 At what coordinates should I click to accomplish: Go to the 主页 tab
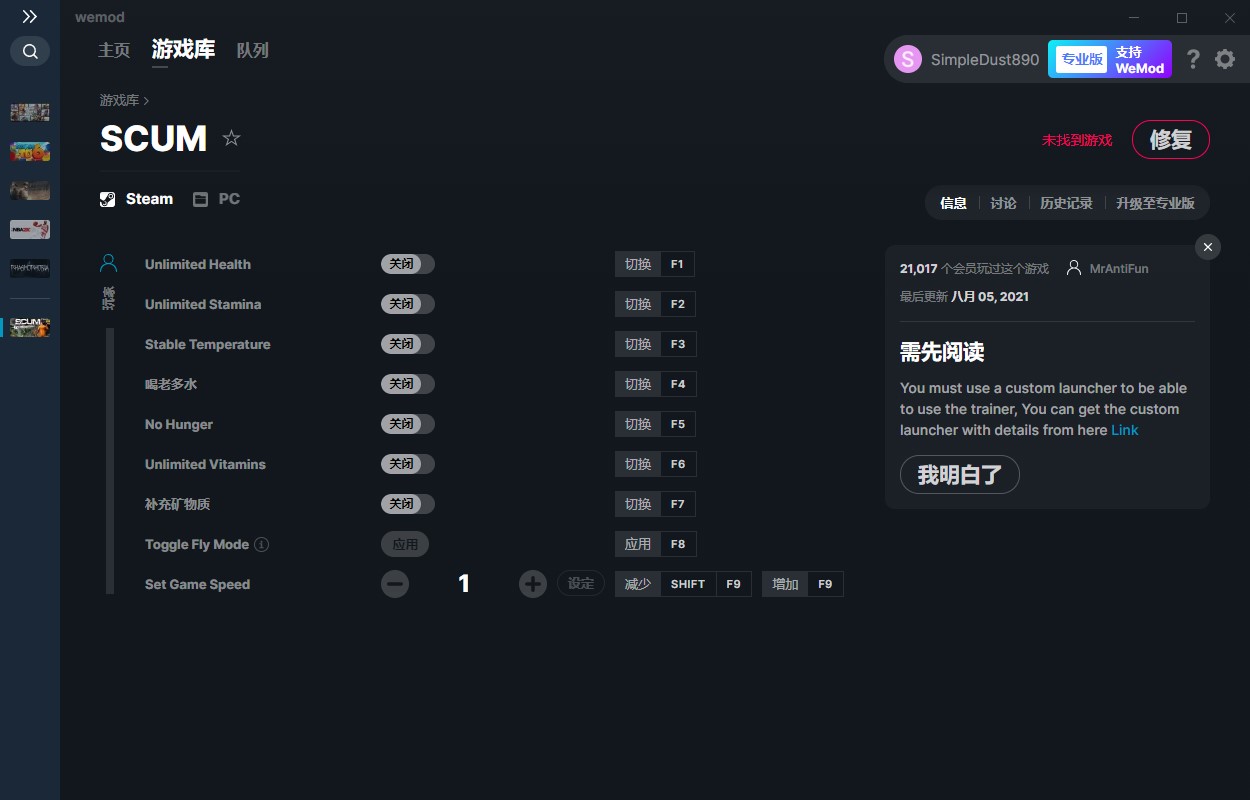114,50
